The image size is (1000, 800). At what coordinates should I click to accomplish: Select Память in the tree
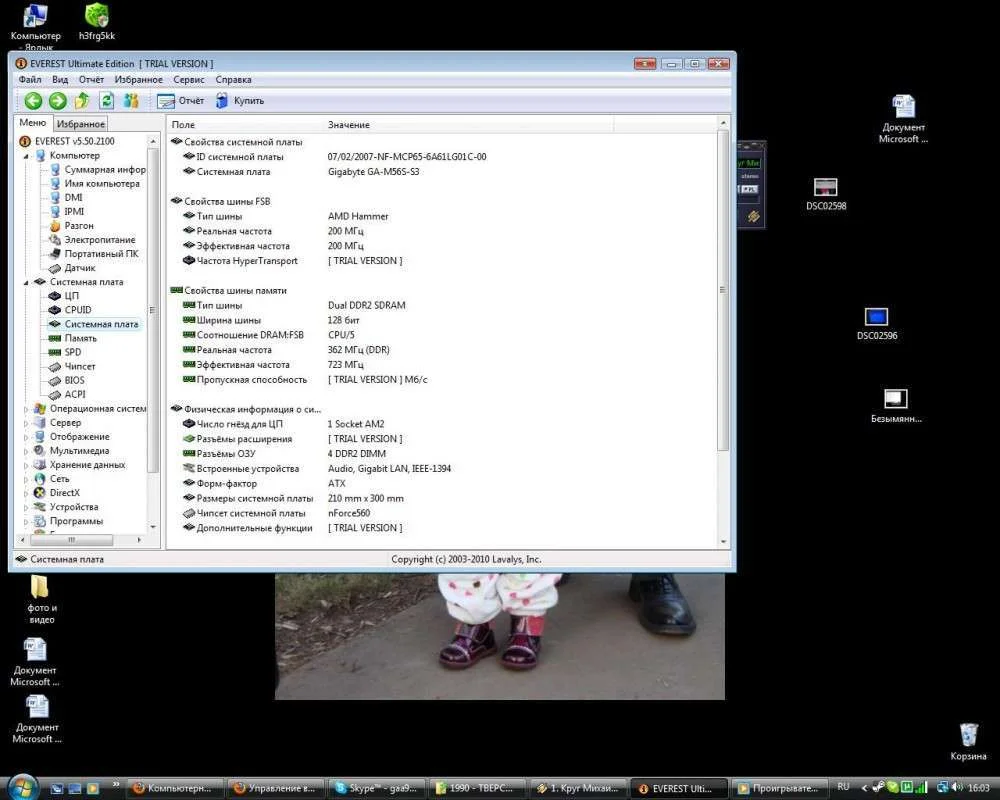click(x=80, y=338)
